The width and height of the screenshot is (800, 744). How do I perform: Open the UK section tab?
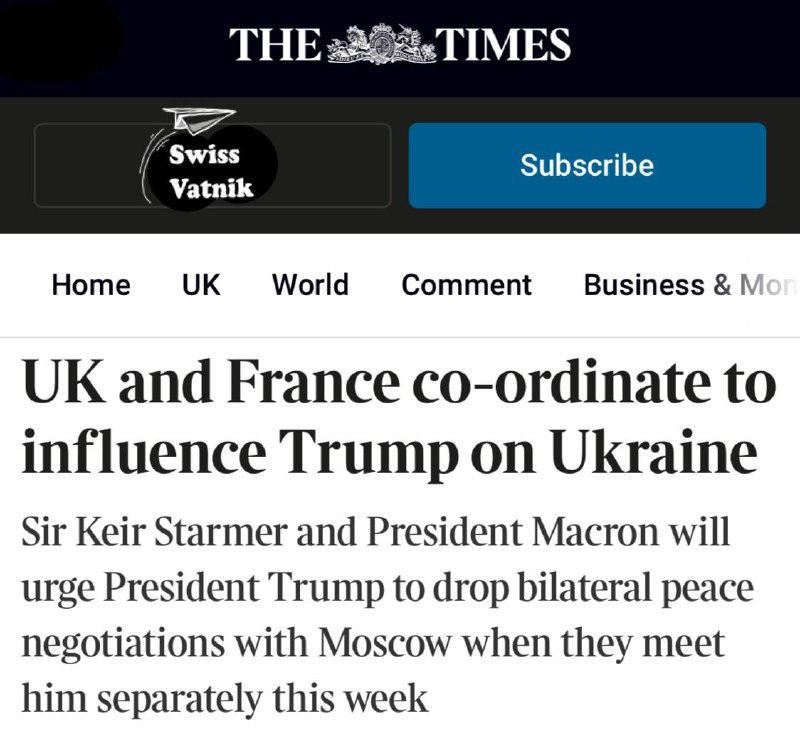pos(201,285)
